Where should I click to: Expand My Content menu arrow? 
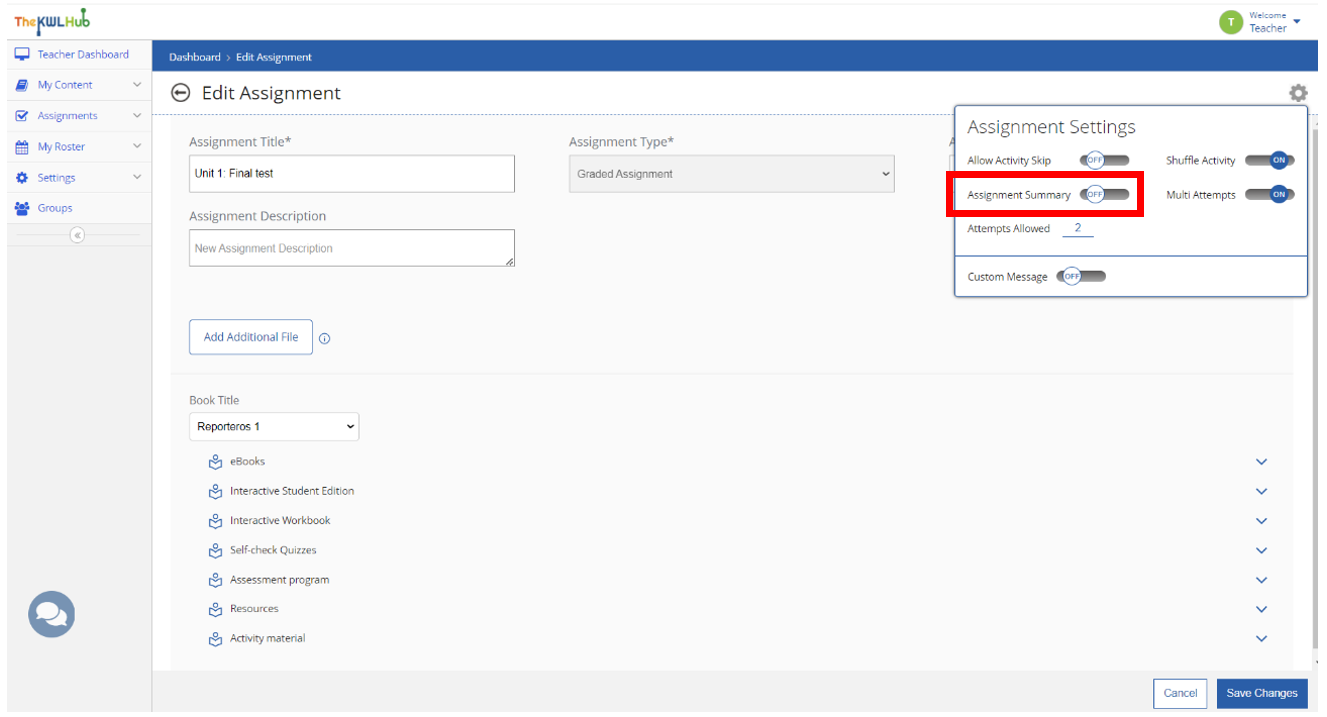[137, 85]
